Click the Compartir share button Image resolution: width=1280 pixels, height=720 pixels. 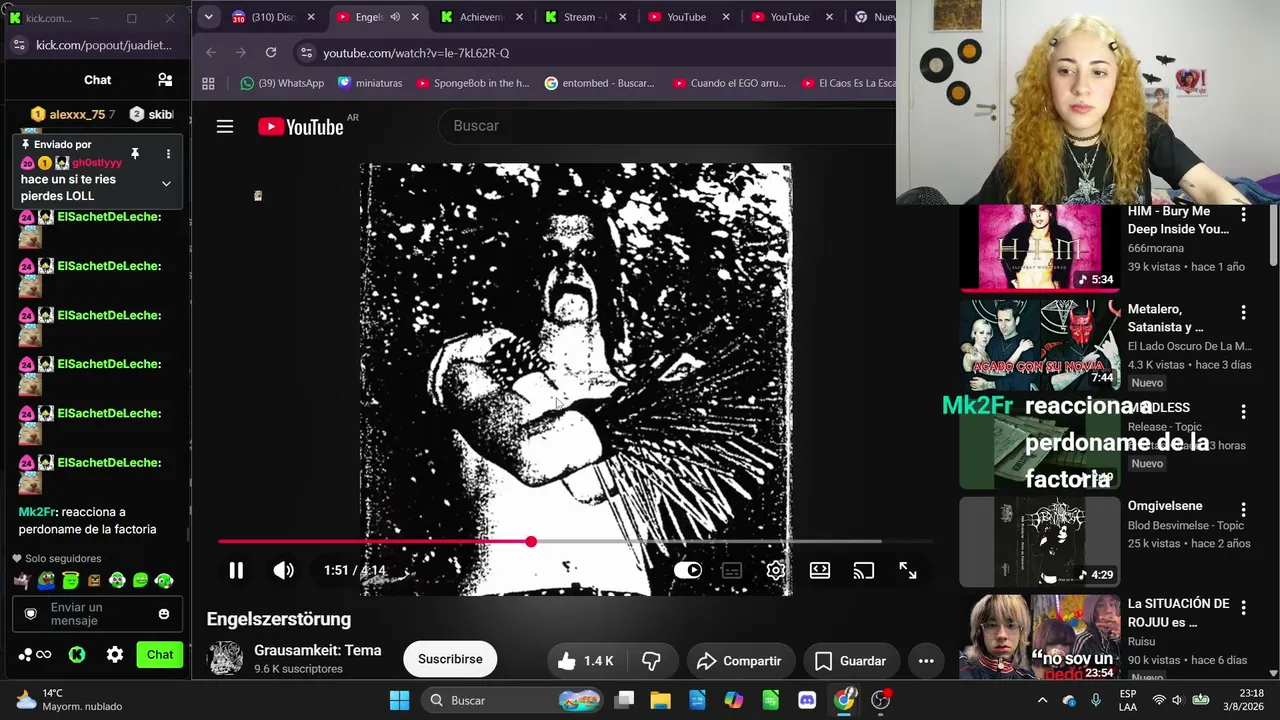[739, 661]
